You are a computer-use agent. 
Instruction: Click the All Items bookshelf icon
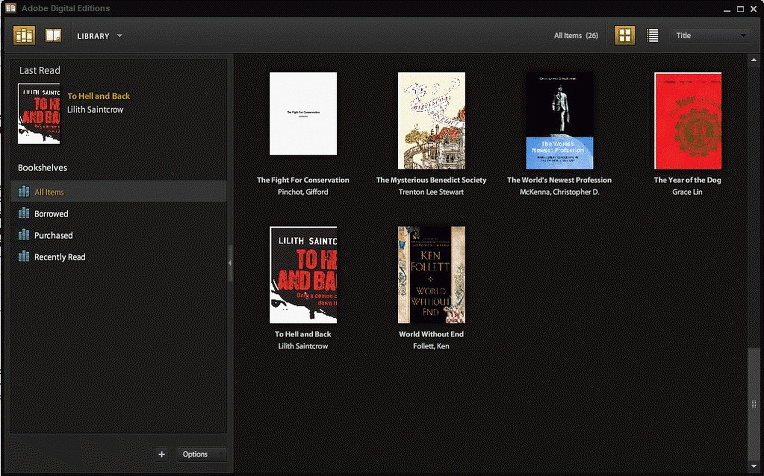coord(23,191)
